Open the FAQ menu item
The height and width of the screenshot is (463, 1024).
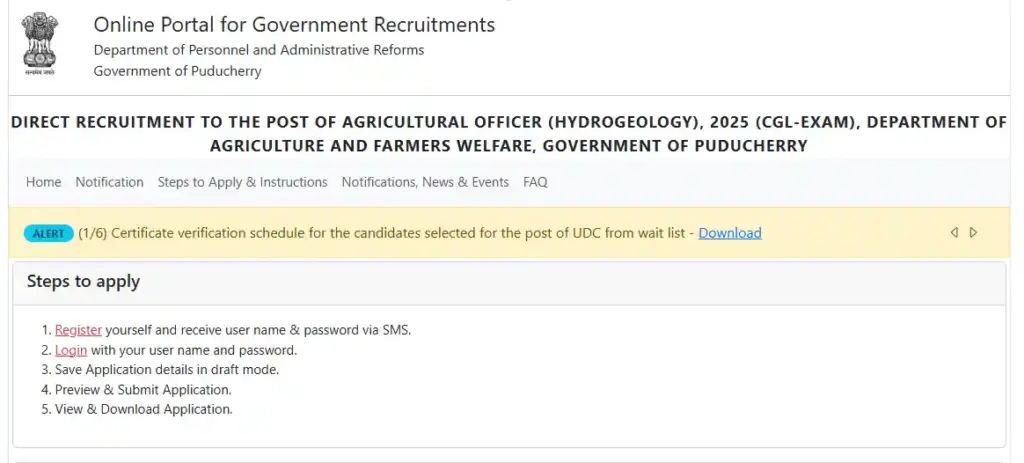(535, 182)
